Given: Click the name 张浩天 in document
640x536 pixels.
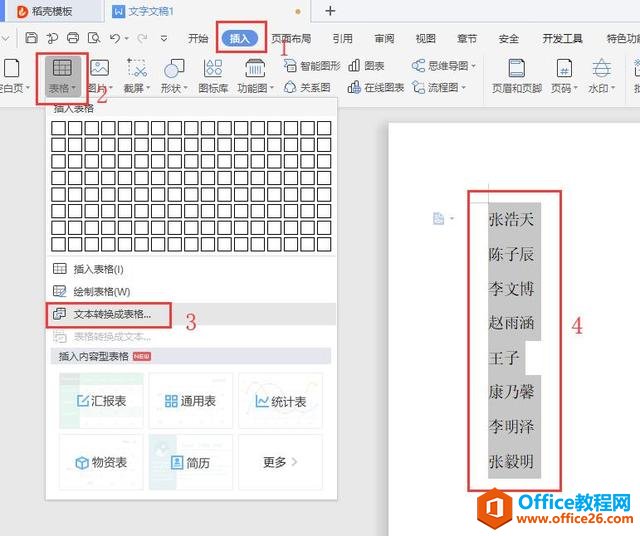Looking at the screenshot, I should (511, 219).
